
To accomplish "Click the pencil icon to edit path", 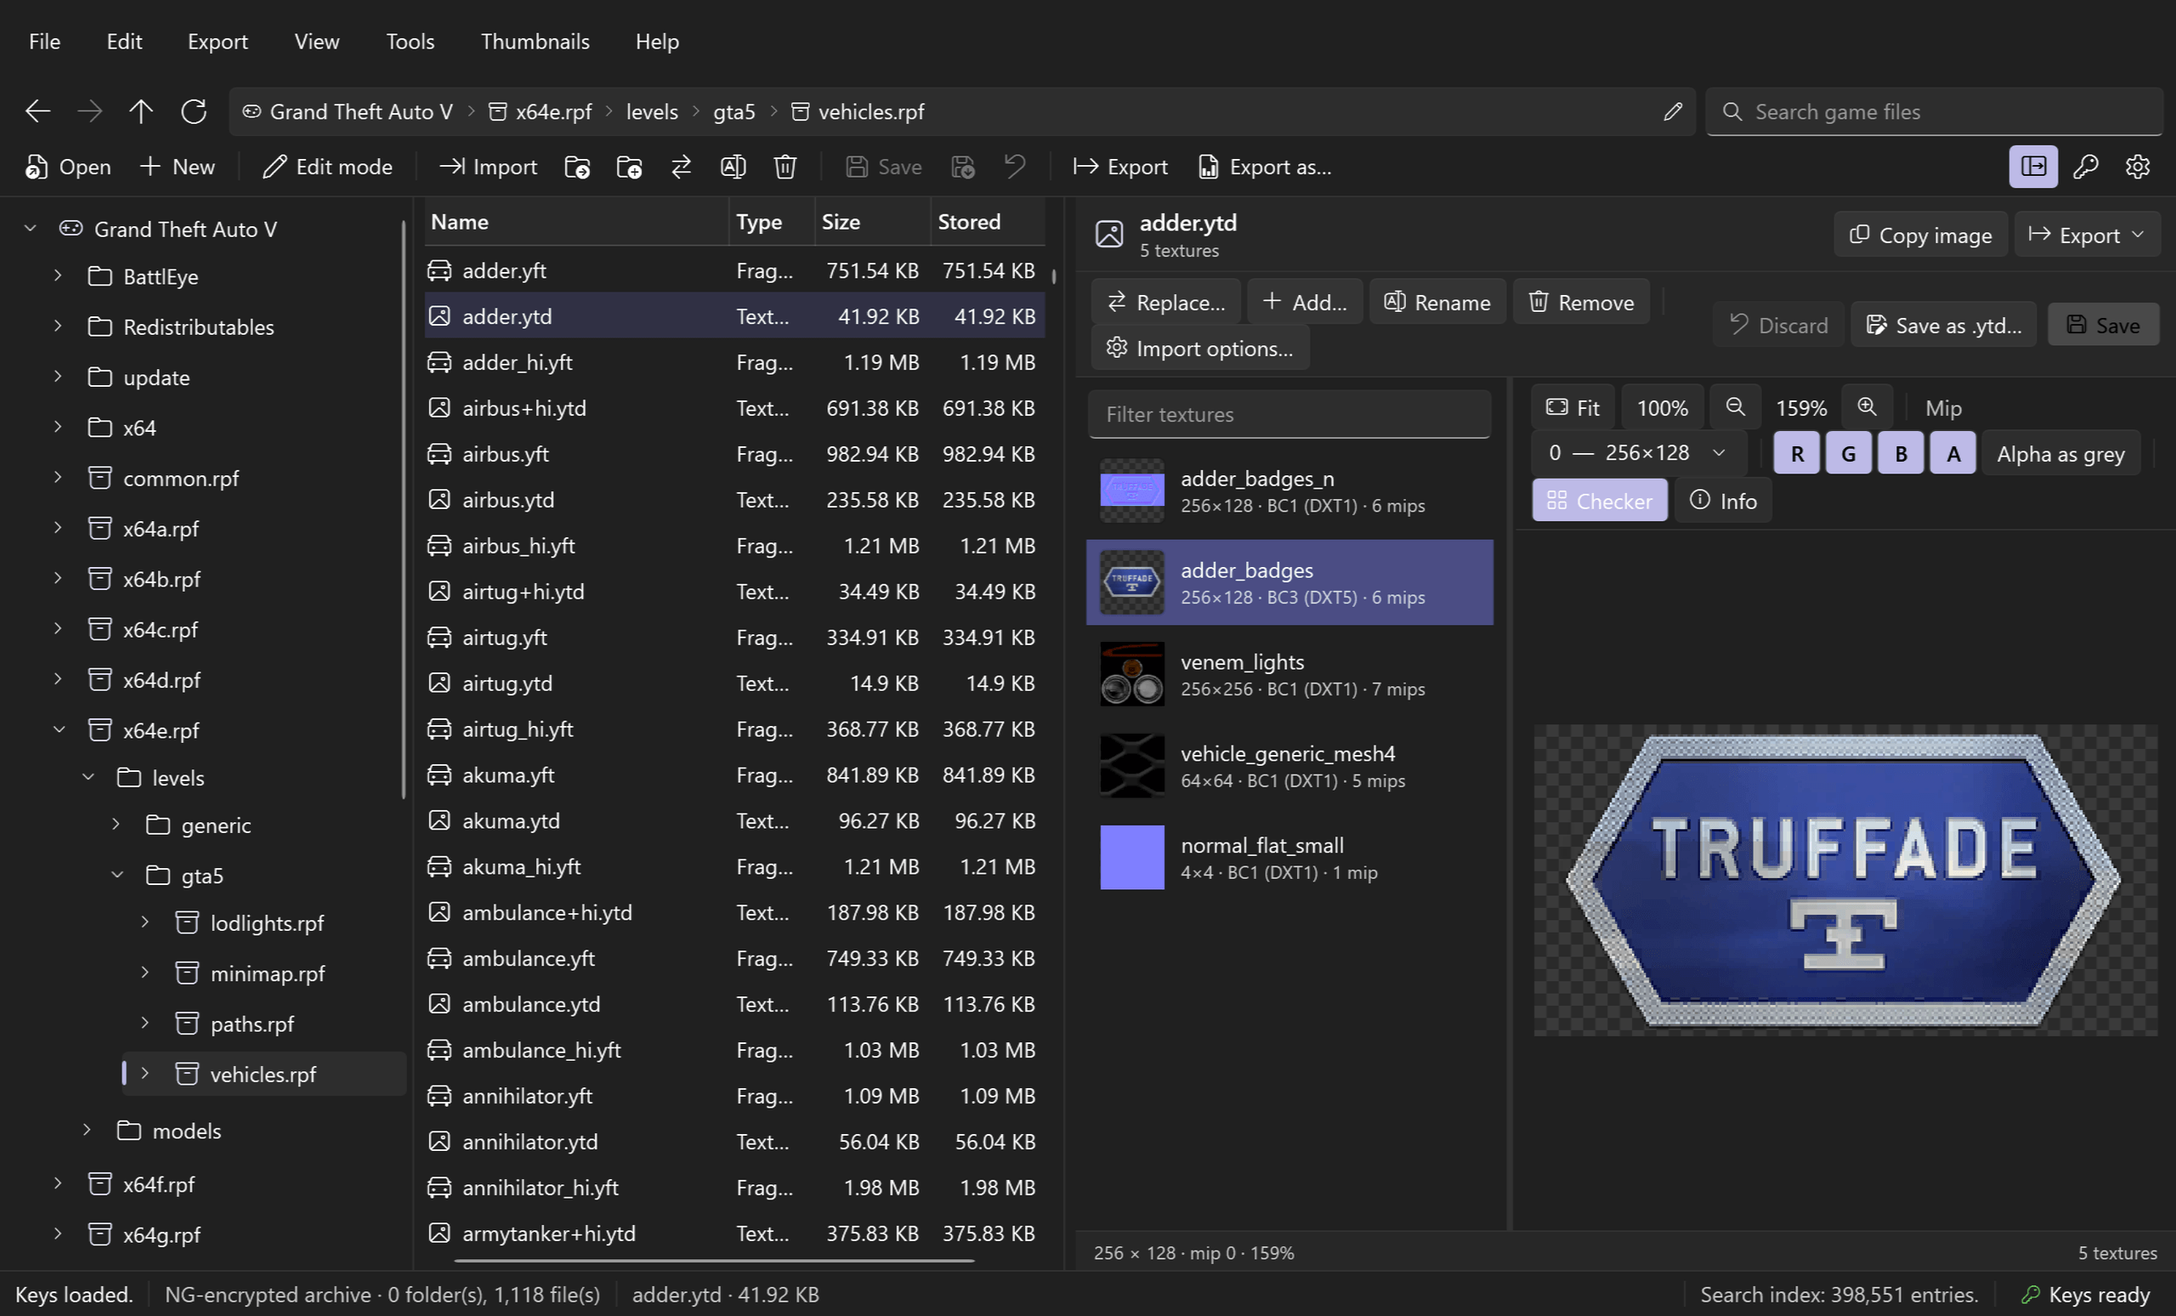I will (1673, 111).
